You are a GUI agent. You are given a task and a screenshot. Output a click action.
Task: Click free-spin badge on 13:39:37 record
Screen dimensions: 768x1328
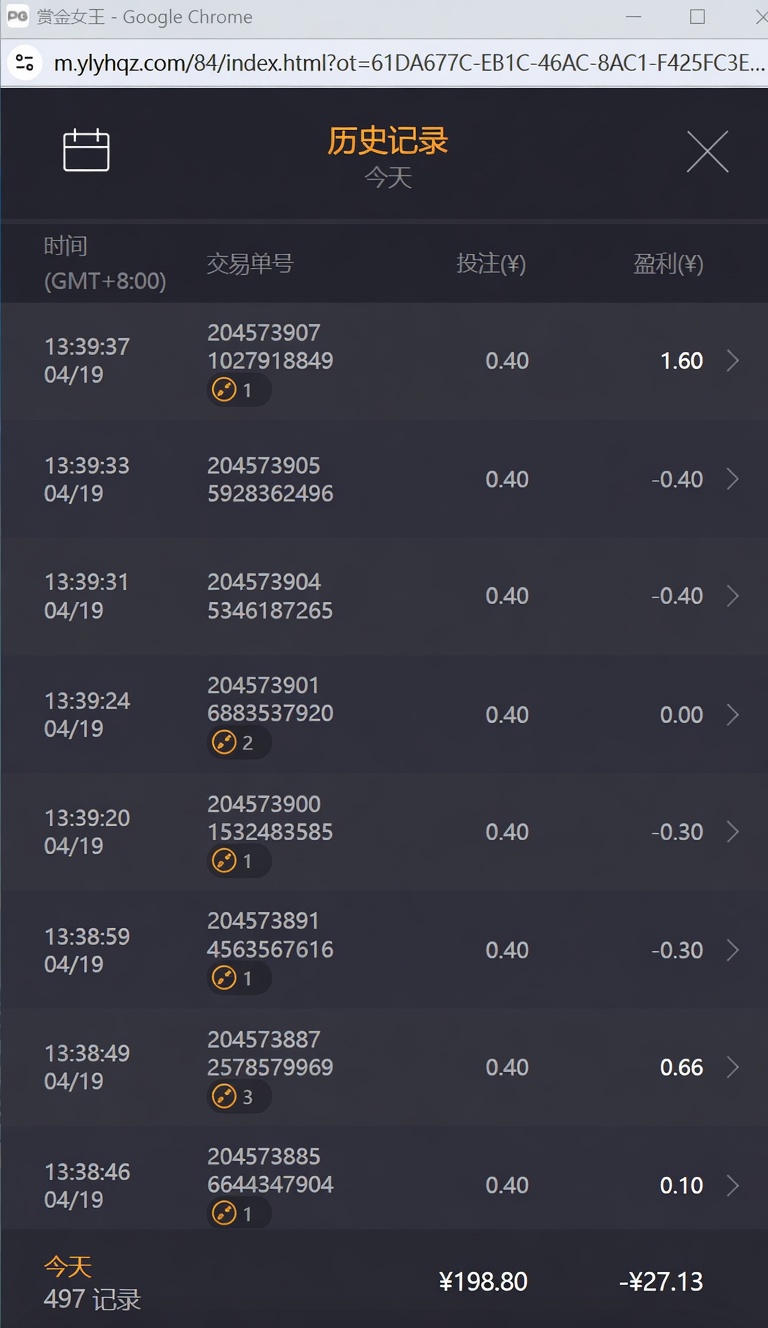coord(239,390)
